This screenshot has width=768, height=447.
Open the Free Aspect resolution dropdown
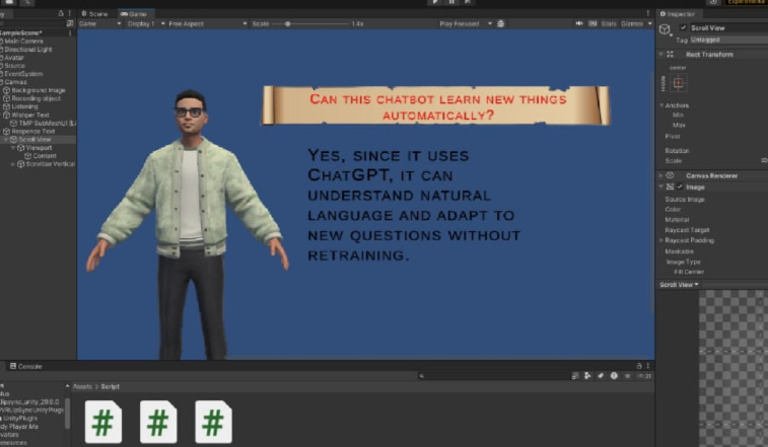(204, 24)
